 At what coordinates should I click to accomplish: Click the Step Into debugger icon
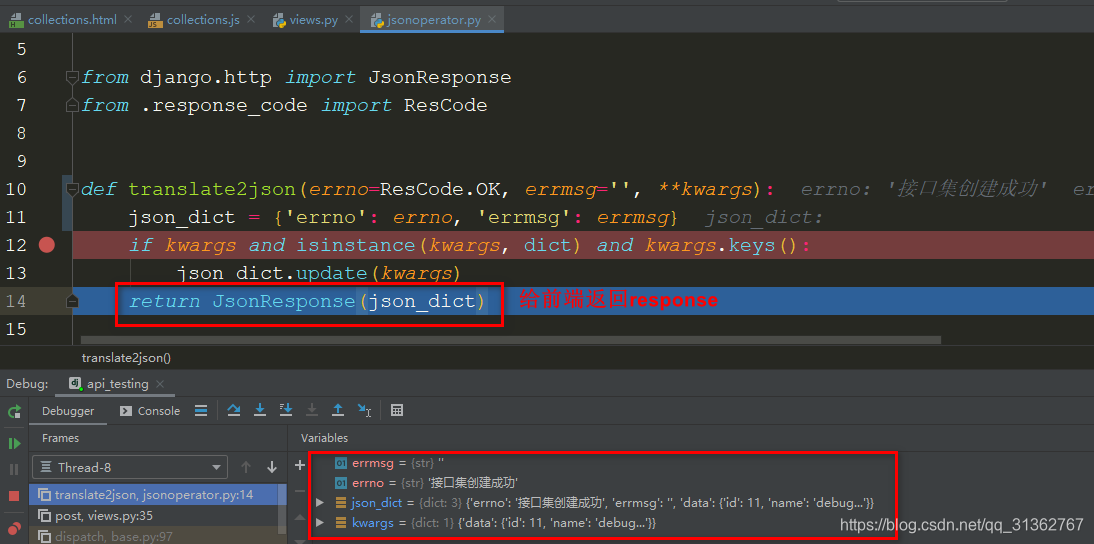pyautogui.click(x=260, y=410)
